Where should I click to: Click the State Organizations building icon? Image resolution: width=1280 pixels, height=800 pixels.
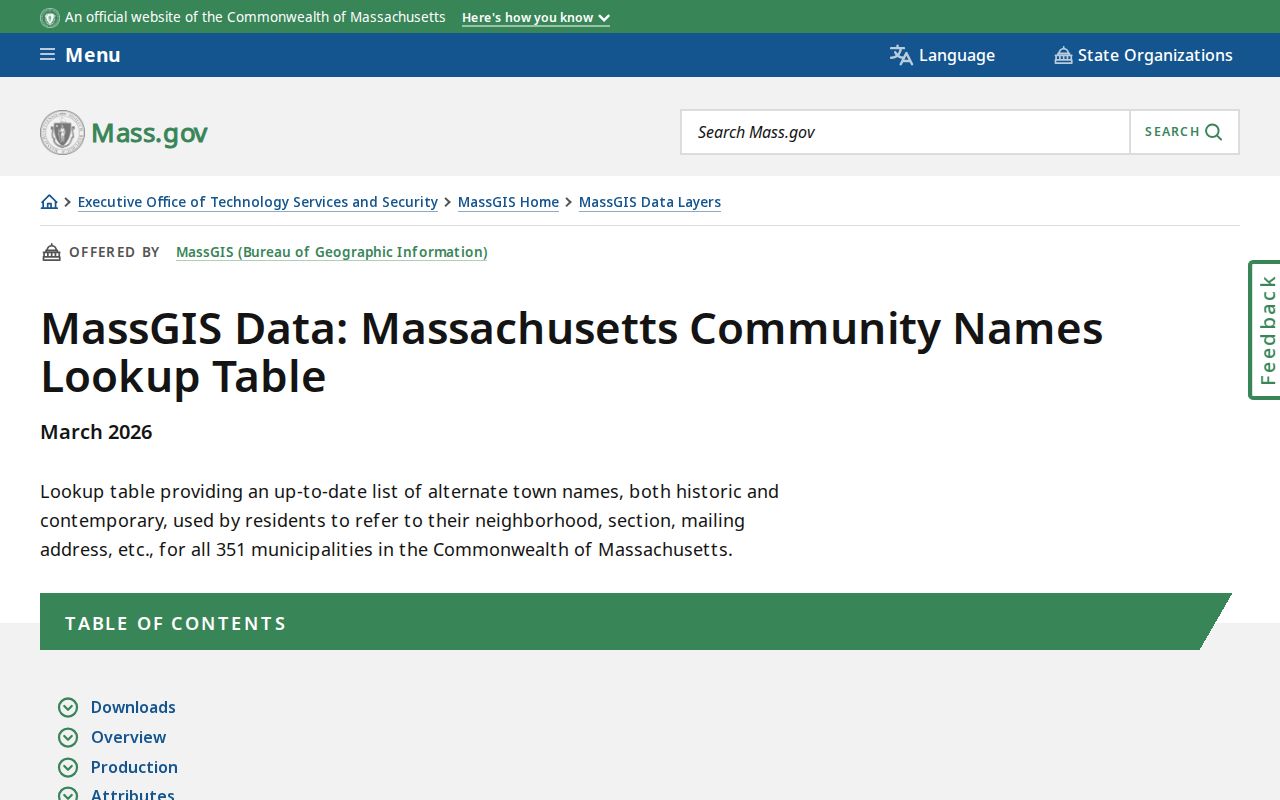(1063, 55)
